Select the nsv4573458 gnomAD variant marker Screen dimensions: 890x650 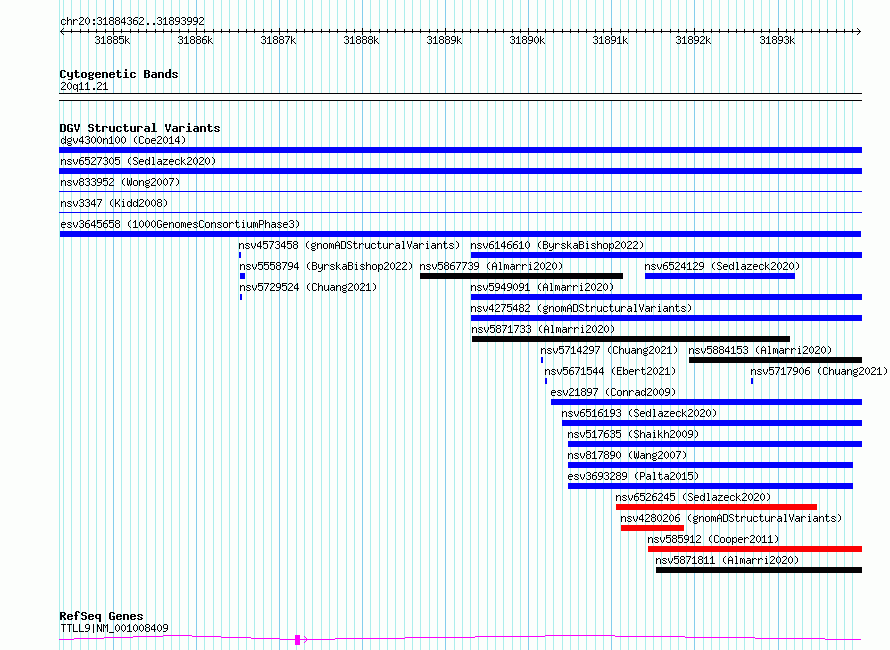(x=240, y=255)
